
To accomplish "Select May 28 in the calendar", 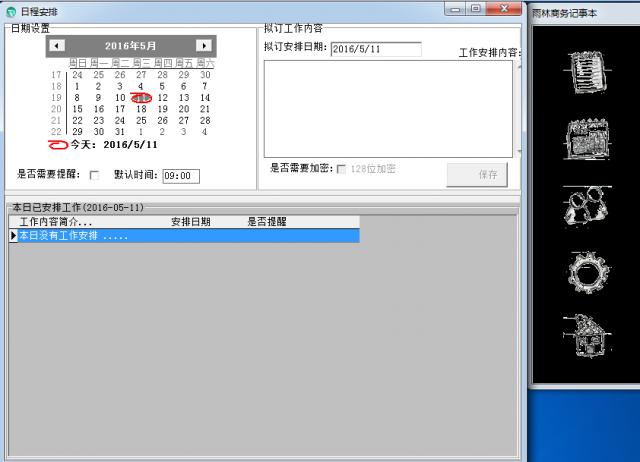I will [205, 120].
